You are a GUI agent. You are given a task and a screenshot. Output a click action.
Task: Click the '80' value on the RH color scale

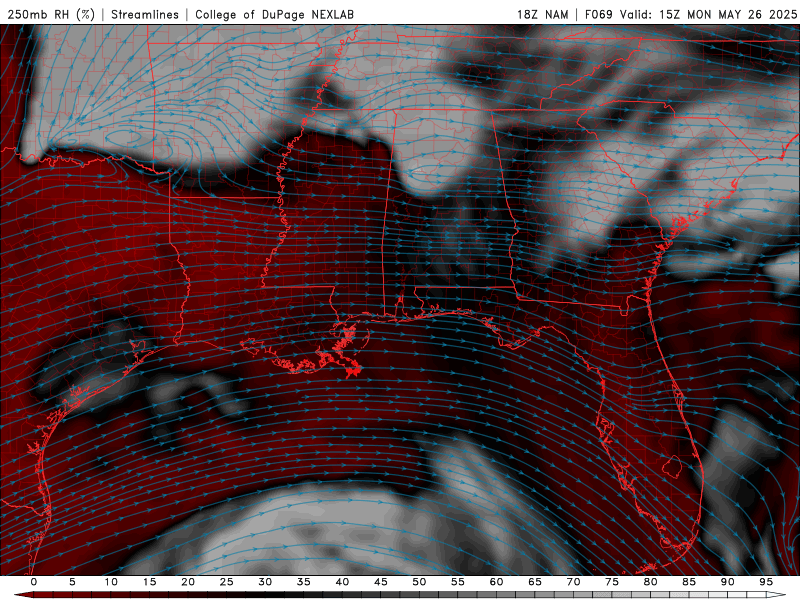[651, 582]
